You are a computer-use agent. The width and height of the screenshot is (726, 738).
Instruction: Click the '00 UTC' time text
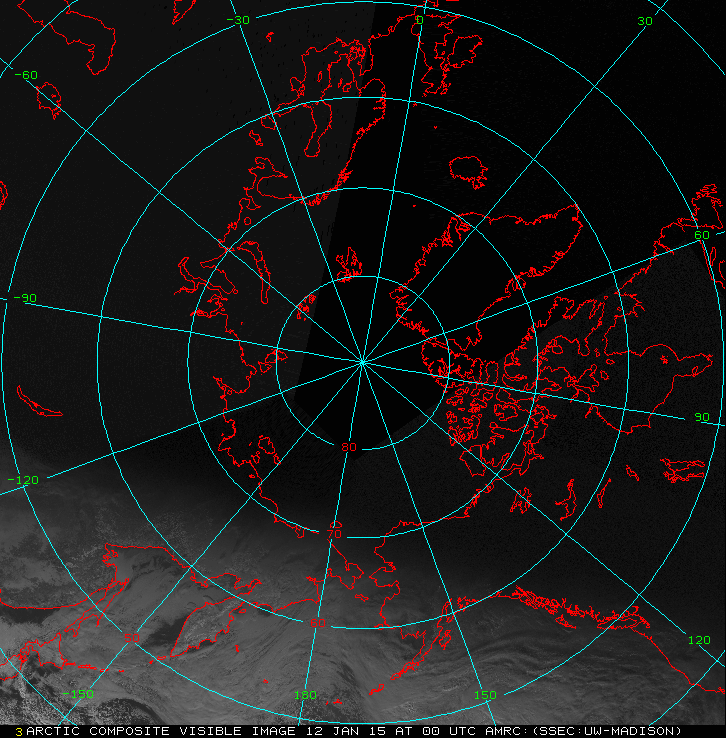click(x=449, y=731)
